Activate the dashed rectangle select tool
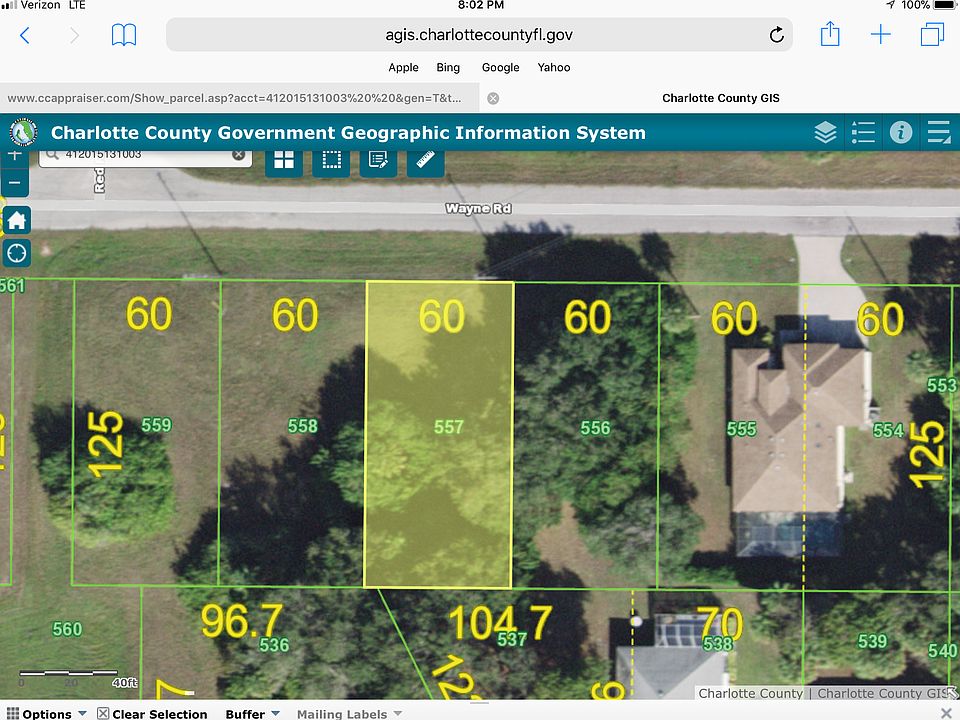 click(331, 160)
